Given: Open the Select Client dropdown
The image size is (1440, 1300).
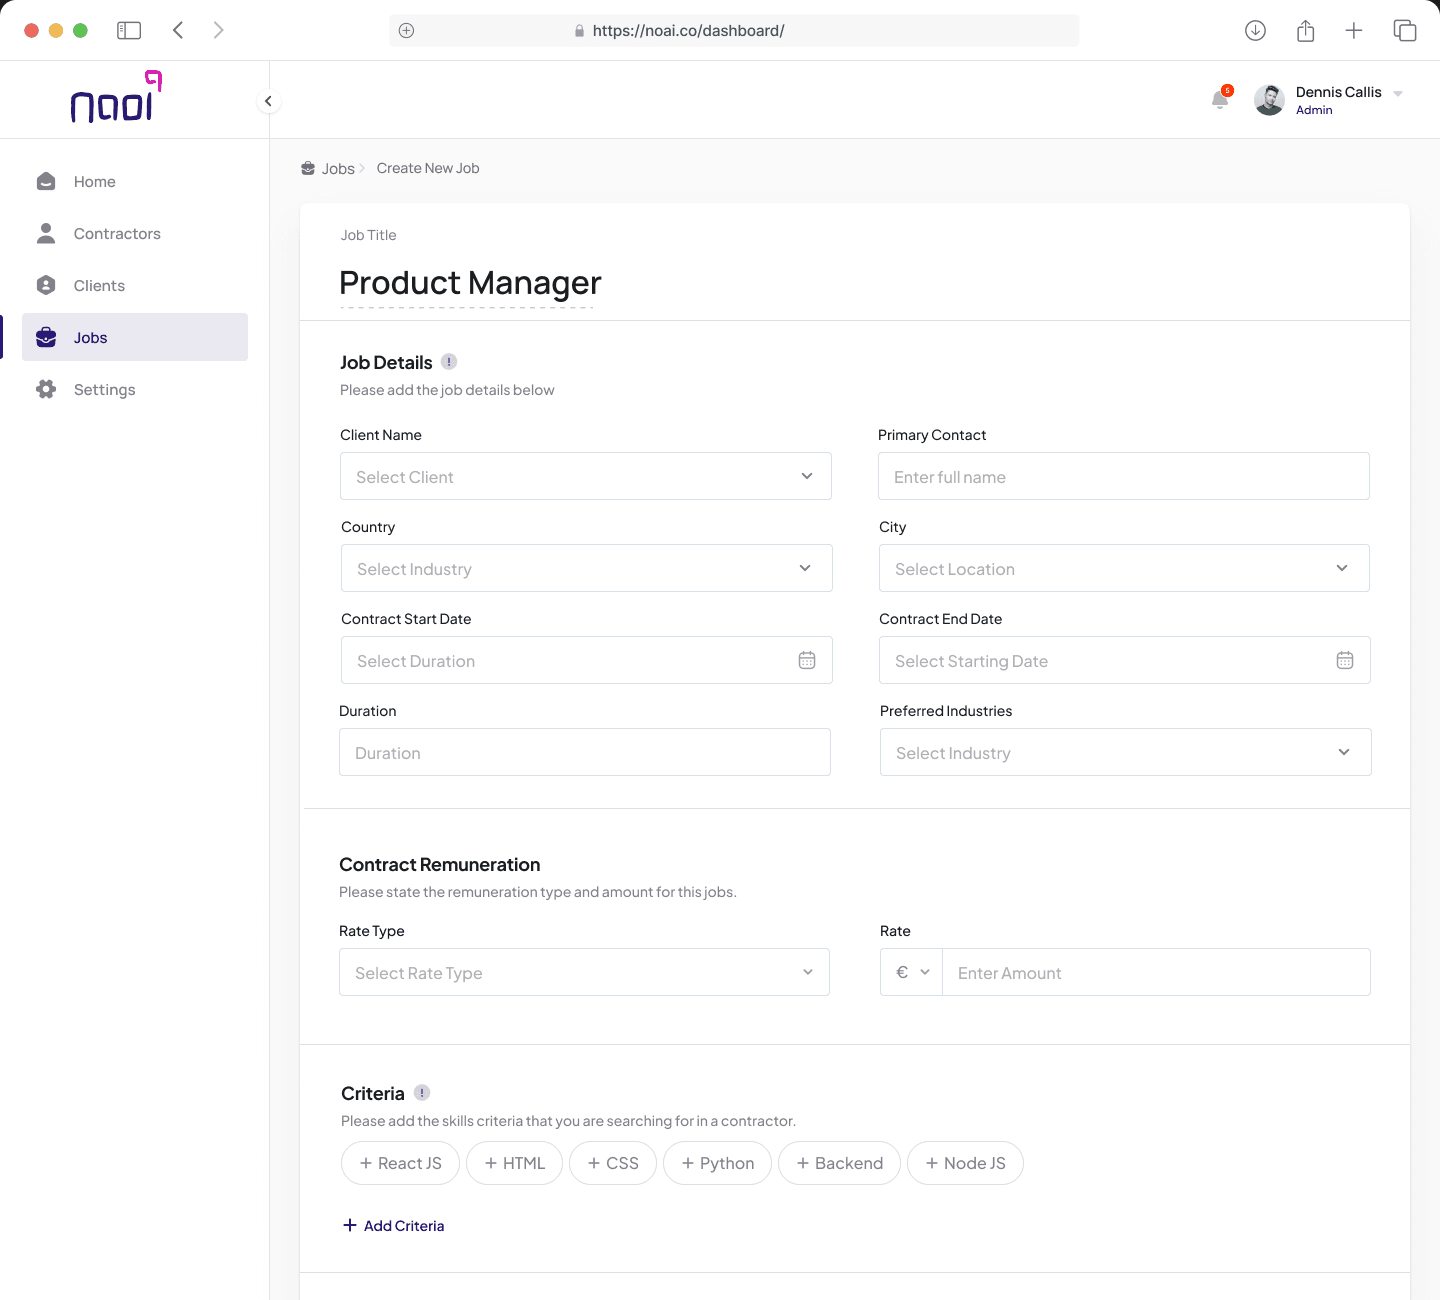Looking at the screenshot, I should click(x=586, y=476).
